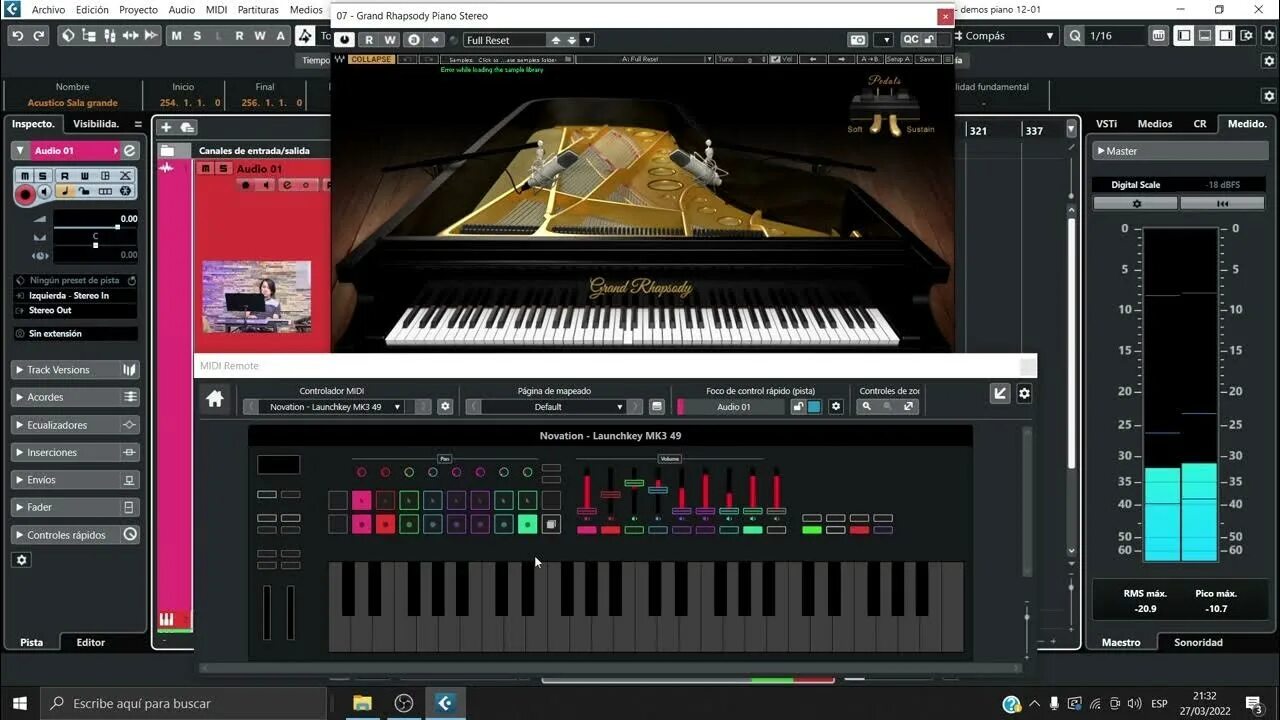Toggle plugin write automation W button

pyautogui.click(x=390, y=40)
